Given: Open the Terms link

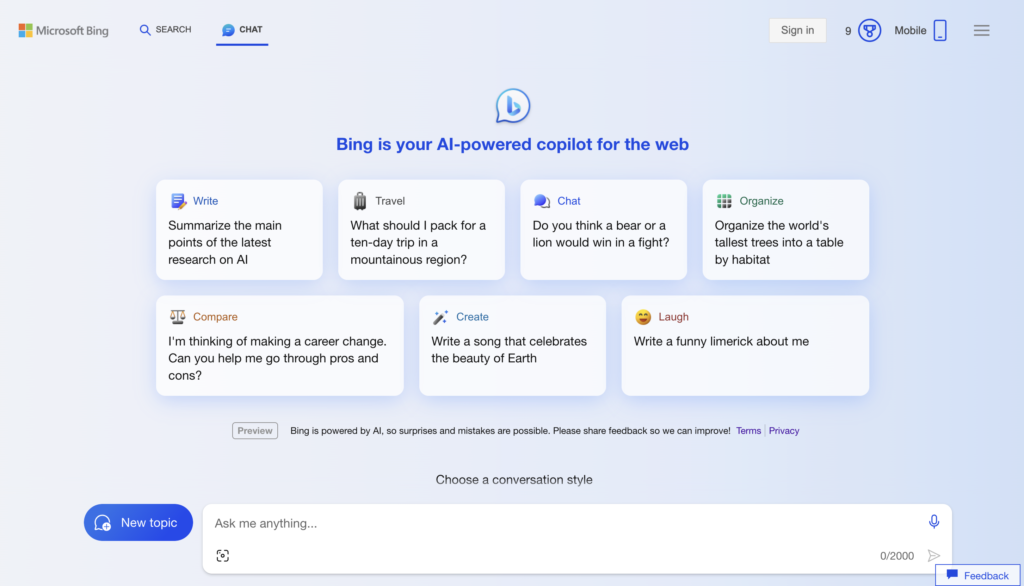Looking at the screenshot, I should tap(748, 430).
